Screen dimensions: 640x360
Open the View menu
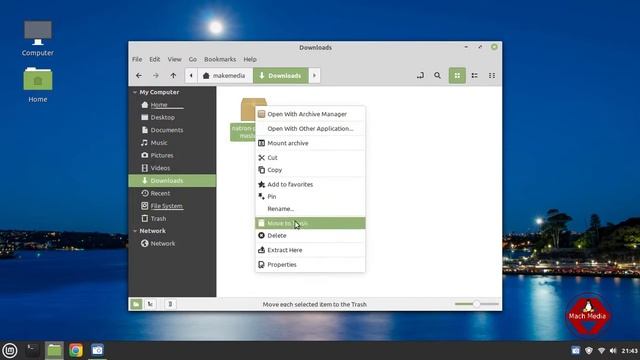coord(174,59)
